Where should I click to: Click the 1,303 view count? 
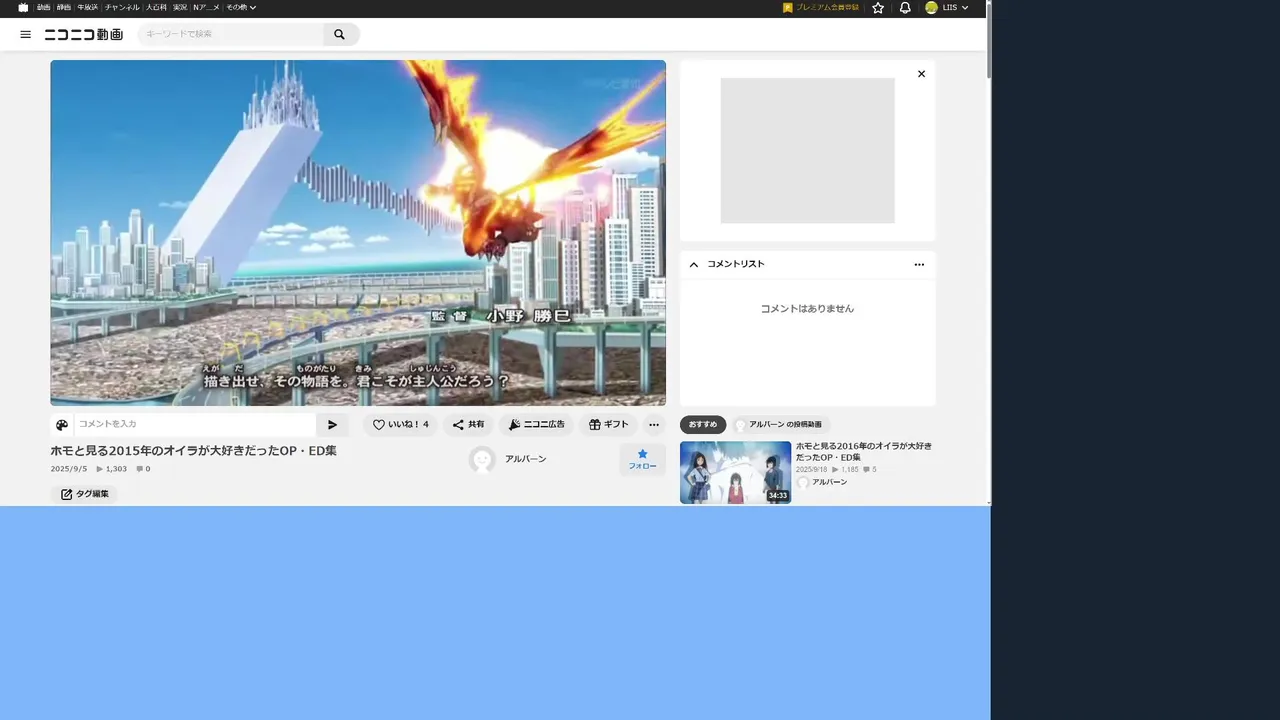click(x=112, y=469)
